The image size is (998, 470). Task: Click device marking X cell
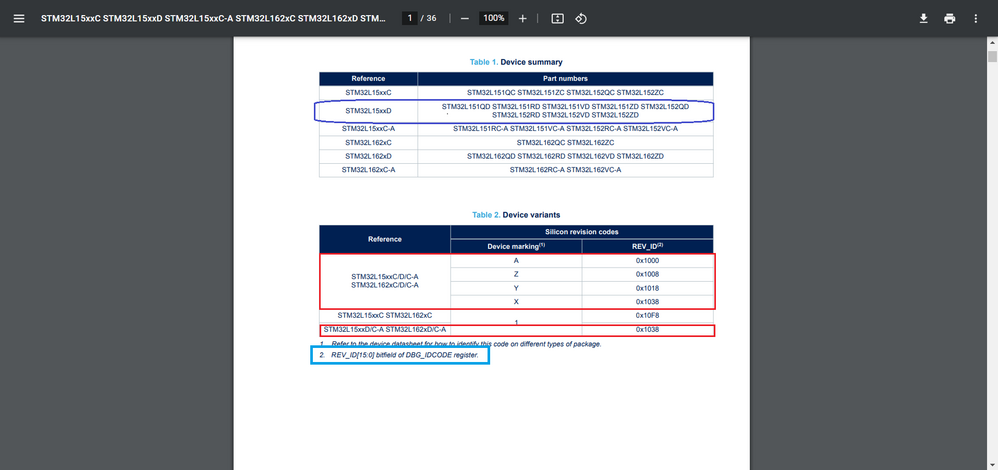coord(516,302)
